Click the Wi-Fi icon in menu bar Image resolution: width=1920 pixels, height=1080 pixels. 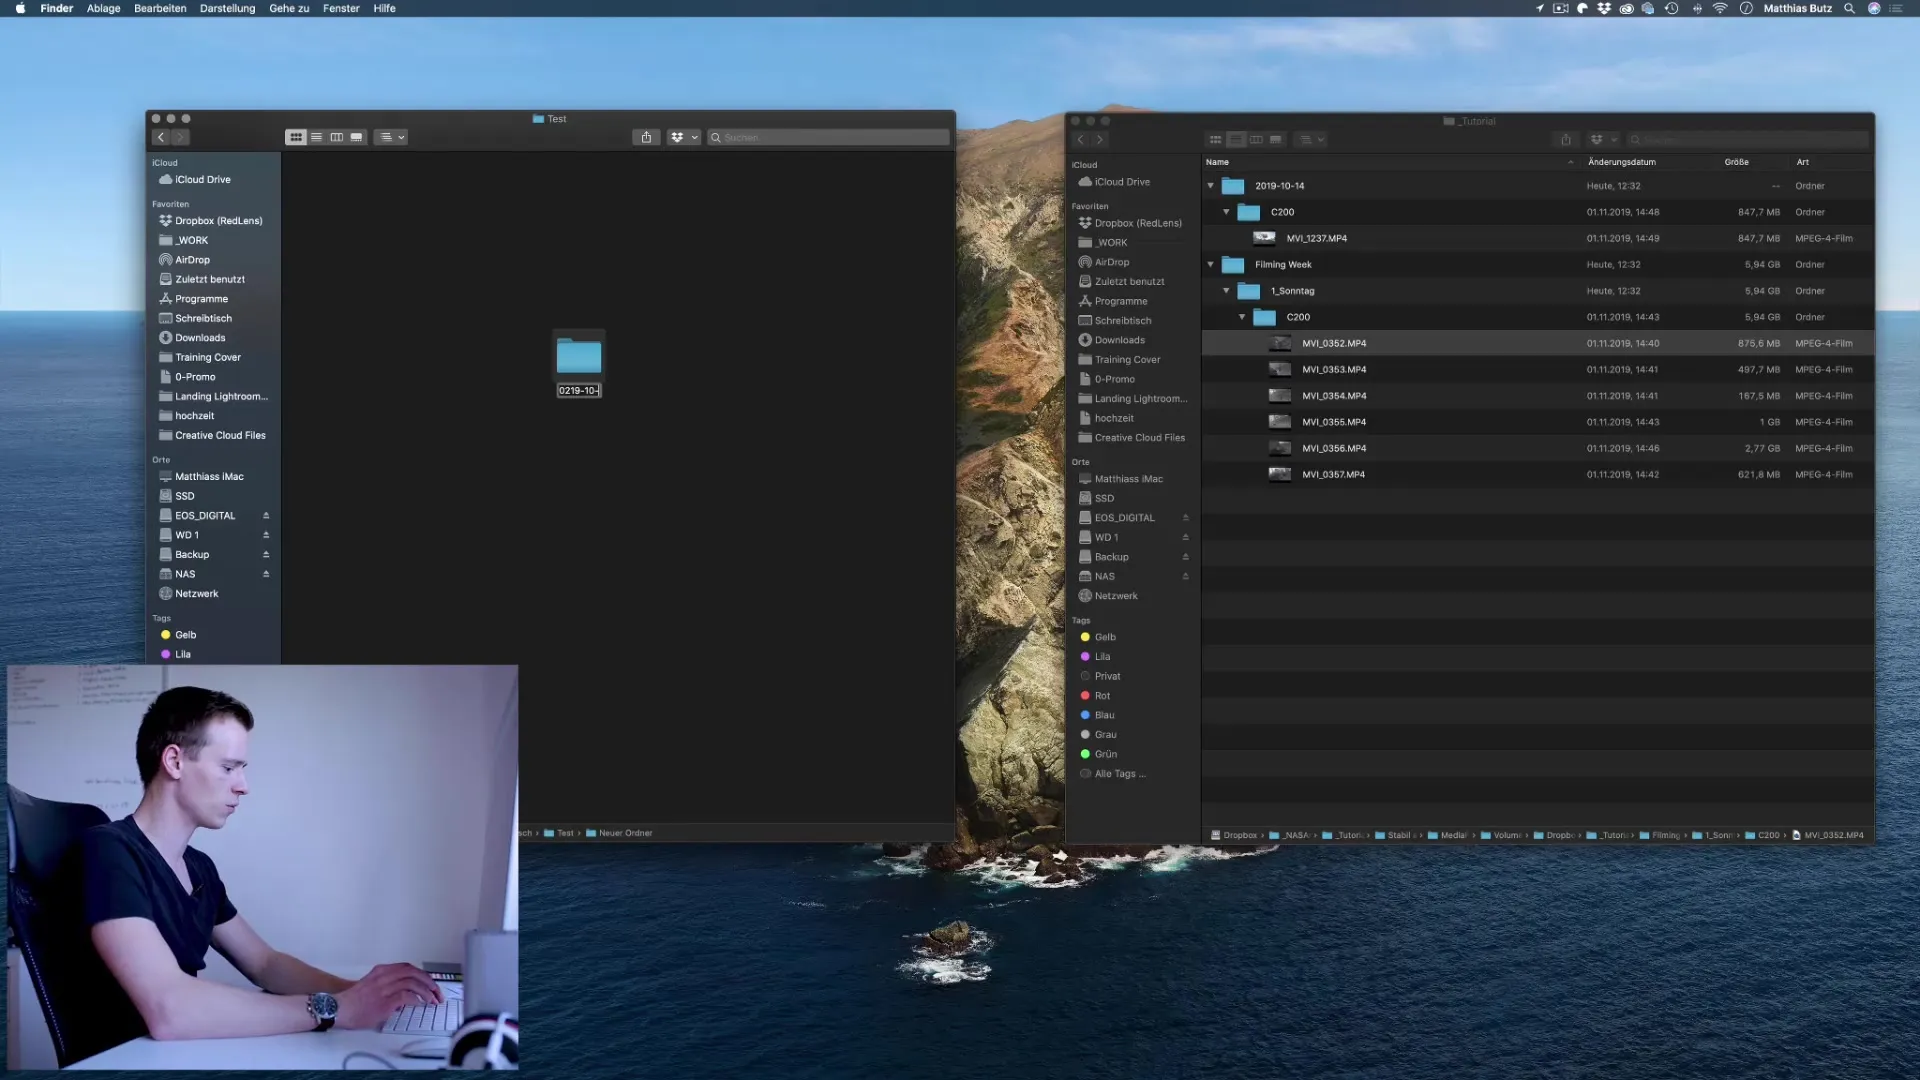1720,8
